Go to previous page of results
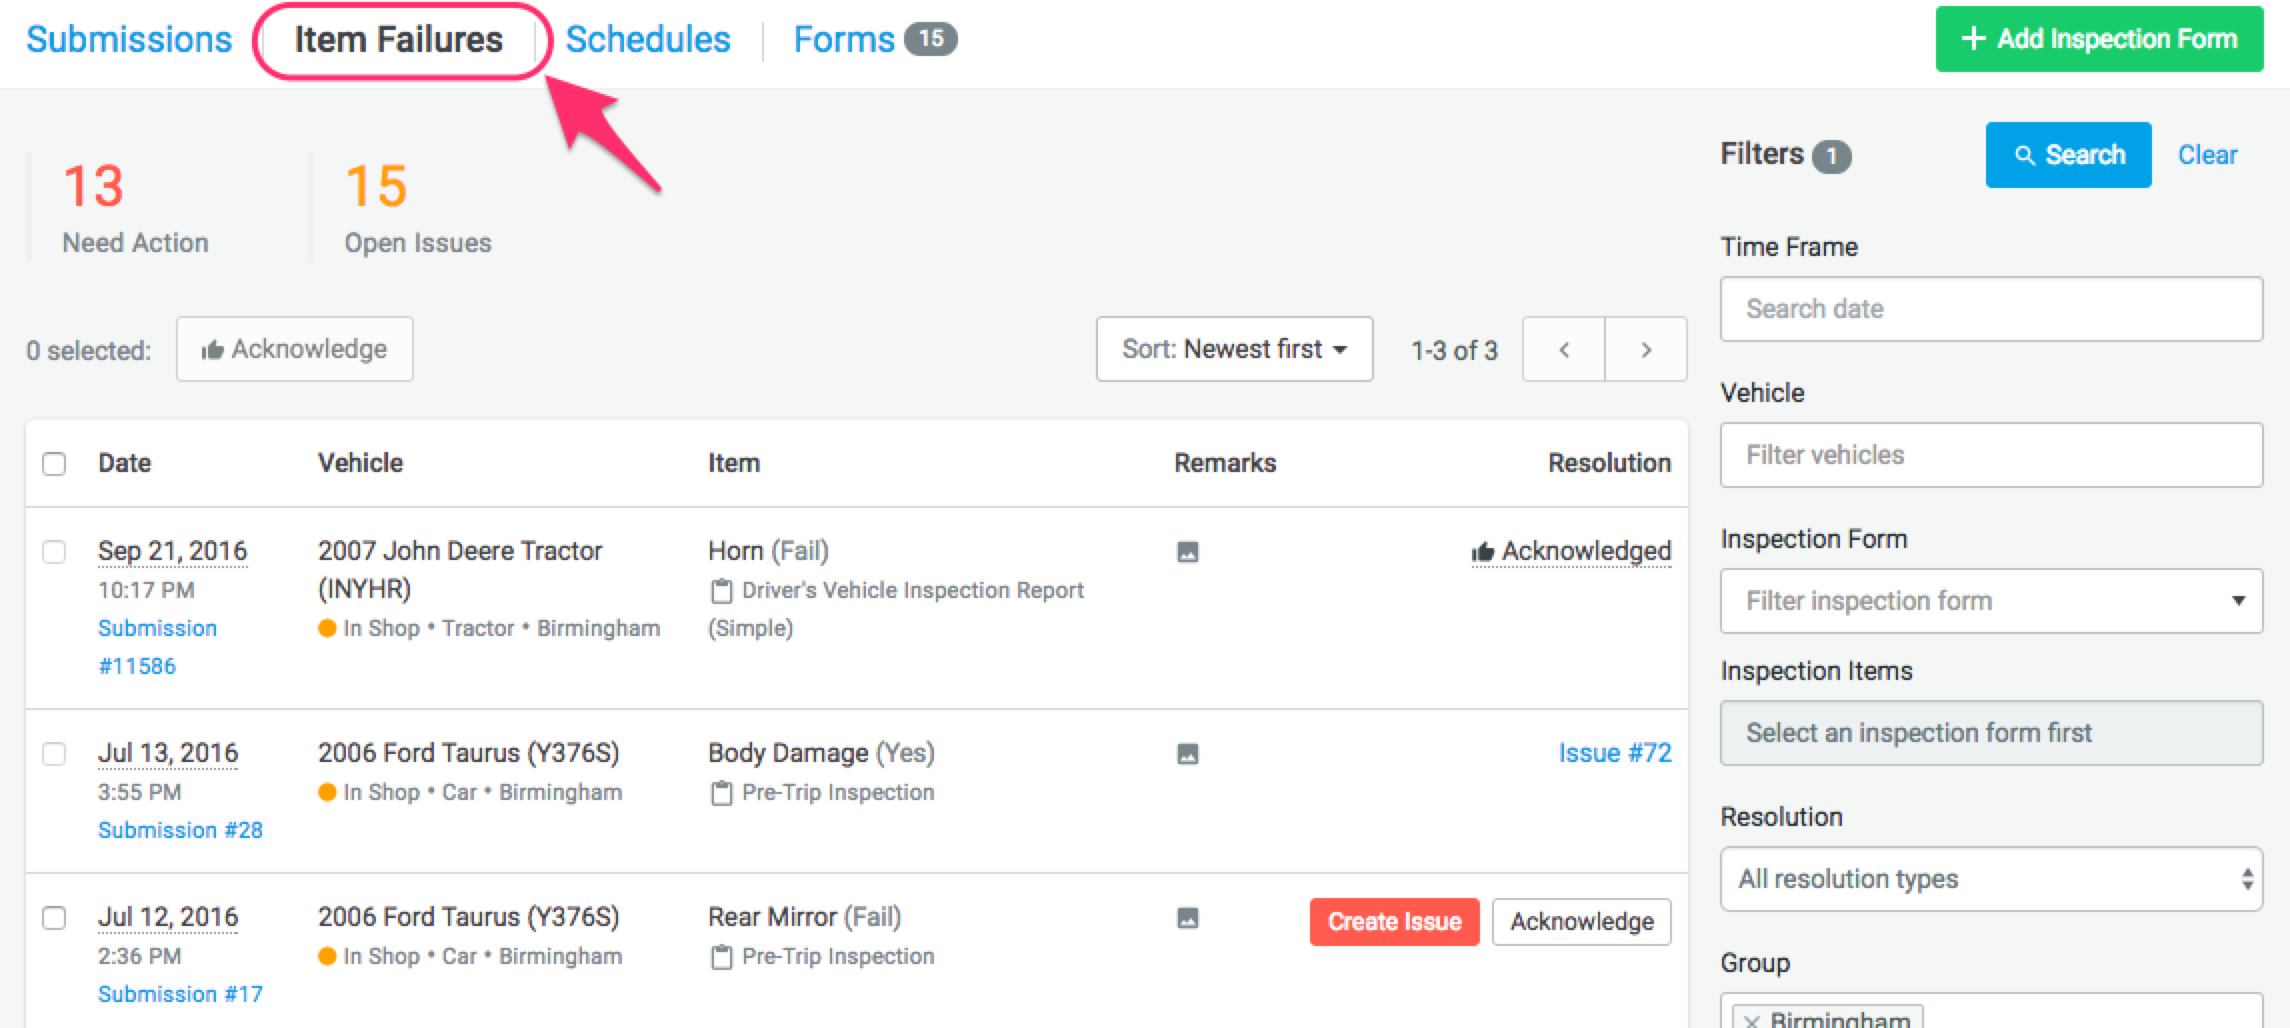Screen dimensions: 2290x1028 (1564, 350)
